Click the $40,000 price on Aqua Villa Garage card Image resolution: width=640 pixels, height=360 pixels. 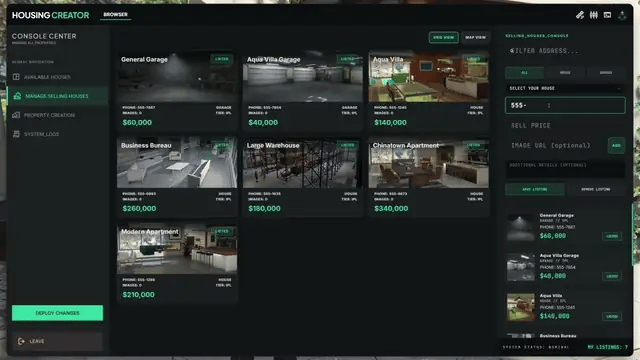tap(263, 122)
